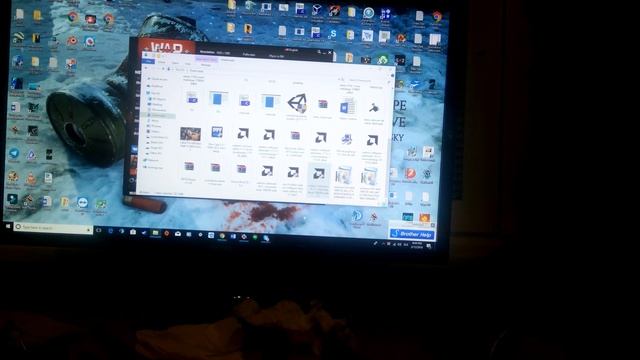The height and width of the screenshot is (360, 640).
Task: Open the Action Center notifications icon
Action: pyautogui.click(x=429, y=246)
